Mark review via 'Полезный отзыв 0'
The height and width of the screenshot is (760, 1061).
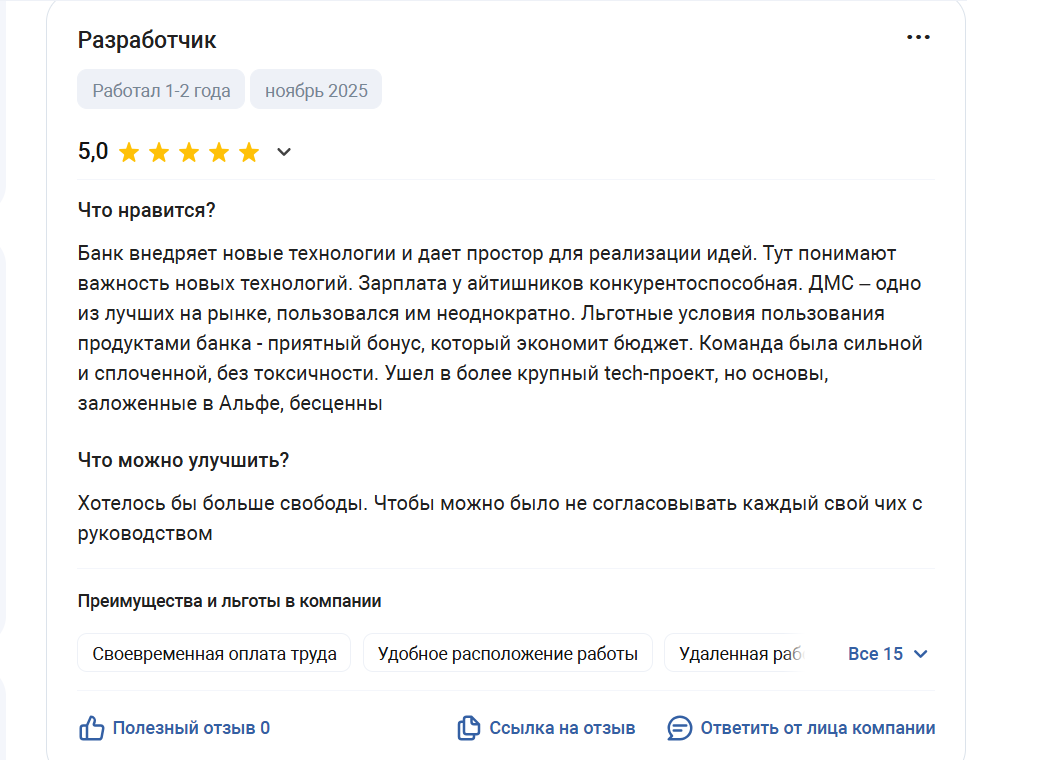(x=191, y=728)
